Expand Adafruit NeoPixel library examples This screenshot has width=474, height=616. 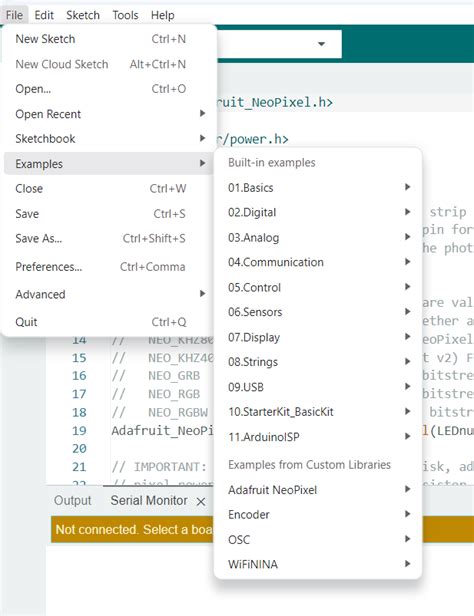(x=318, y=490)
